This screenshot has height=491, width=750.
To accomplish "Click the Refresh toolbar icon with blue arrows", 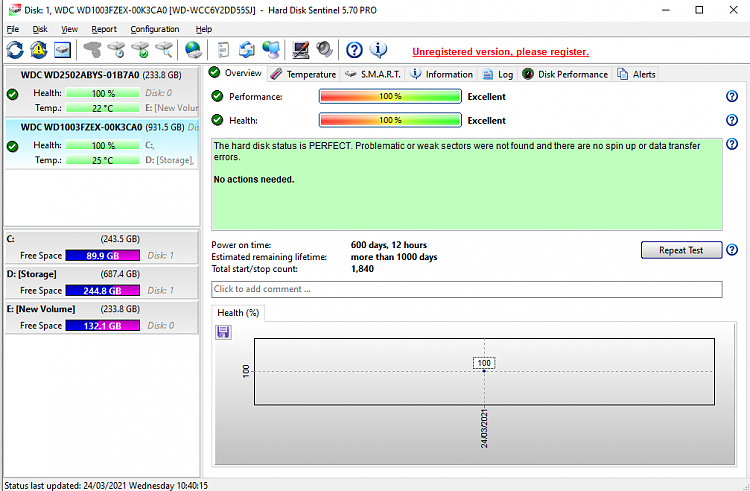I will point(15,50).
